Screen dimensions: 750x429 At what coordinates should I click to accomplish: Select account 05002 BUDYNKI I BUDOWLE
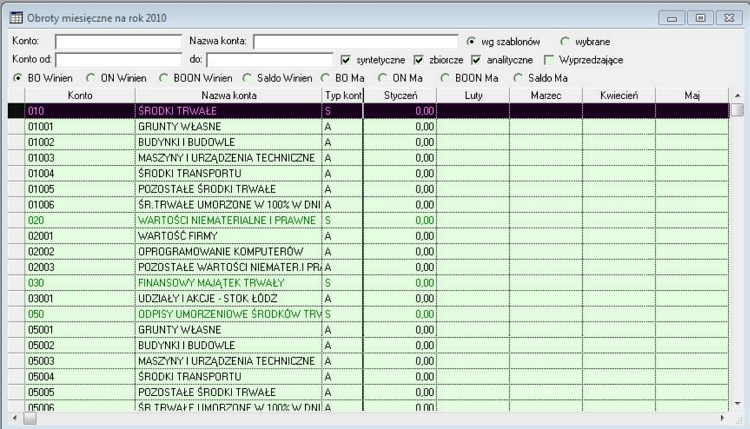[368, 345]
